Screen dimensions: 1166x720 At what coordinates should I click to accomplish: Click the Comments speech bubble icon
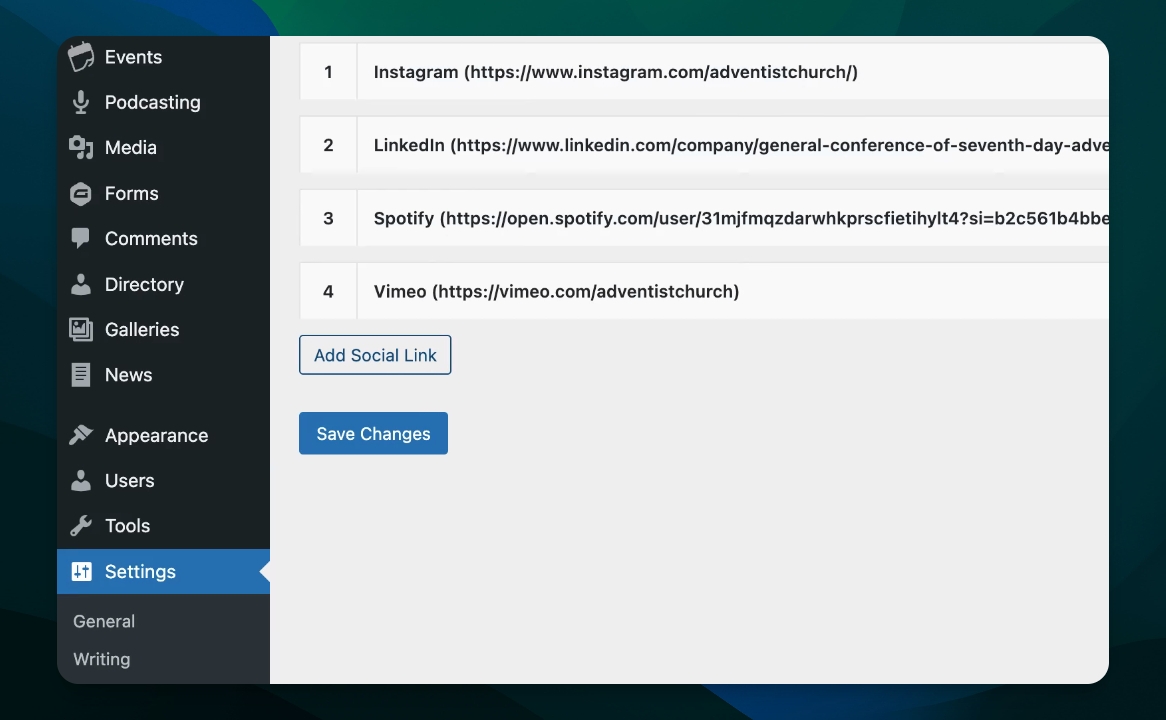(81, 239)
